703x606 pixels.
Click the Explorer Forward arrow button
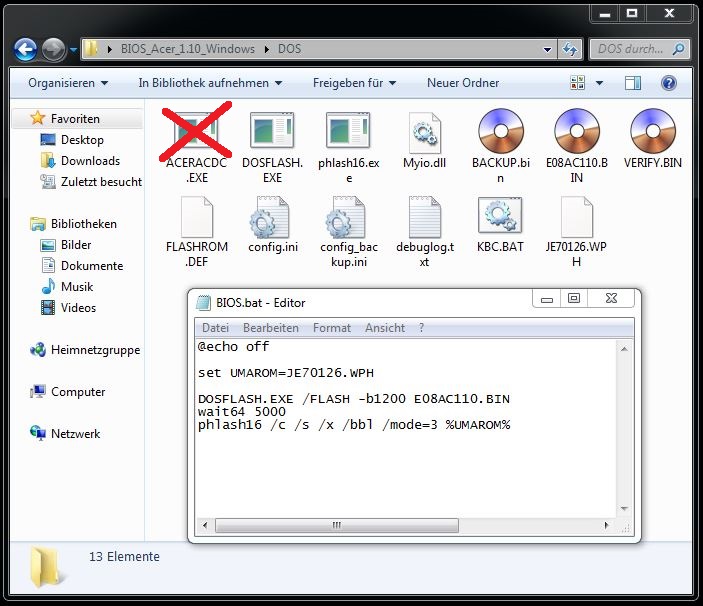(x=54, y=49)
